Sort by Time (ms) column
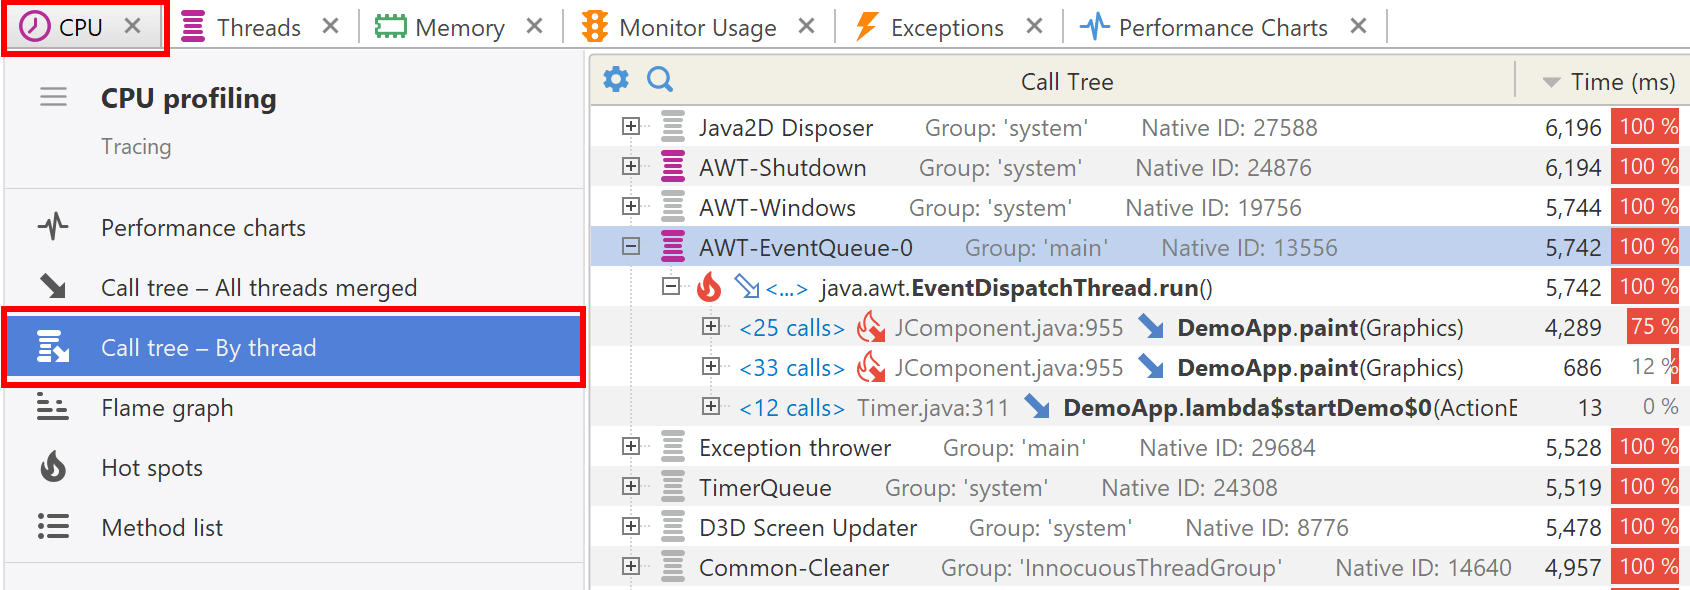The image size is (1690, 590). 1609,82
